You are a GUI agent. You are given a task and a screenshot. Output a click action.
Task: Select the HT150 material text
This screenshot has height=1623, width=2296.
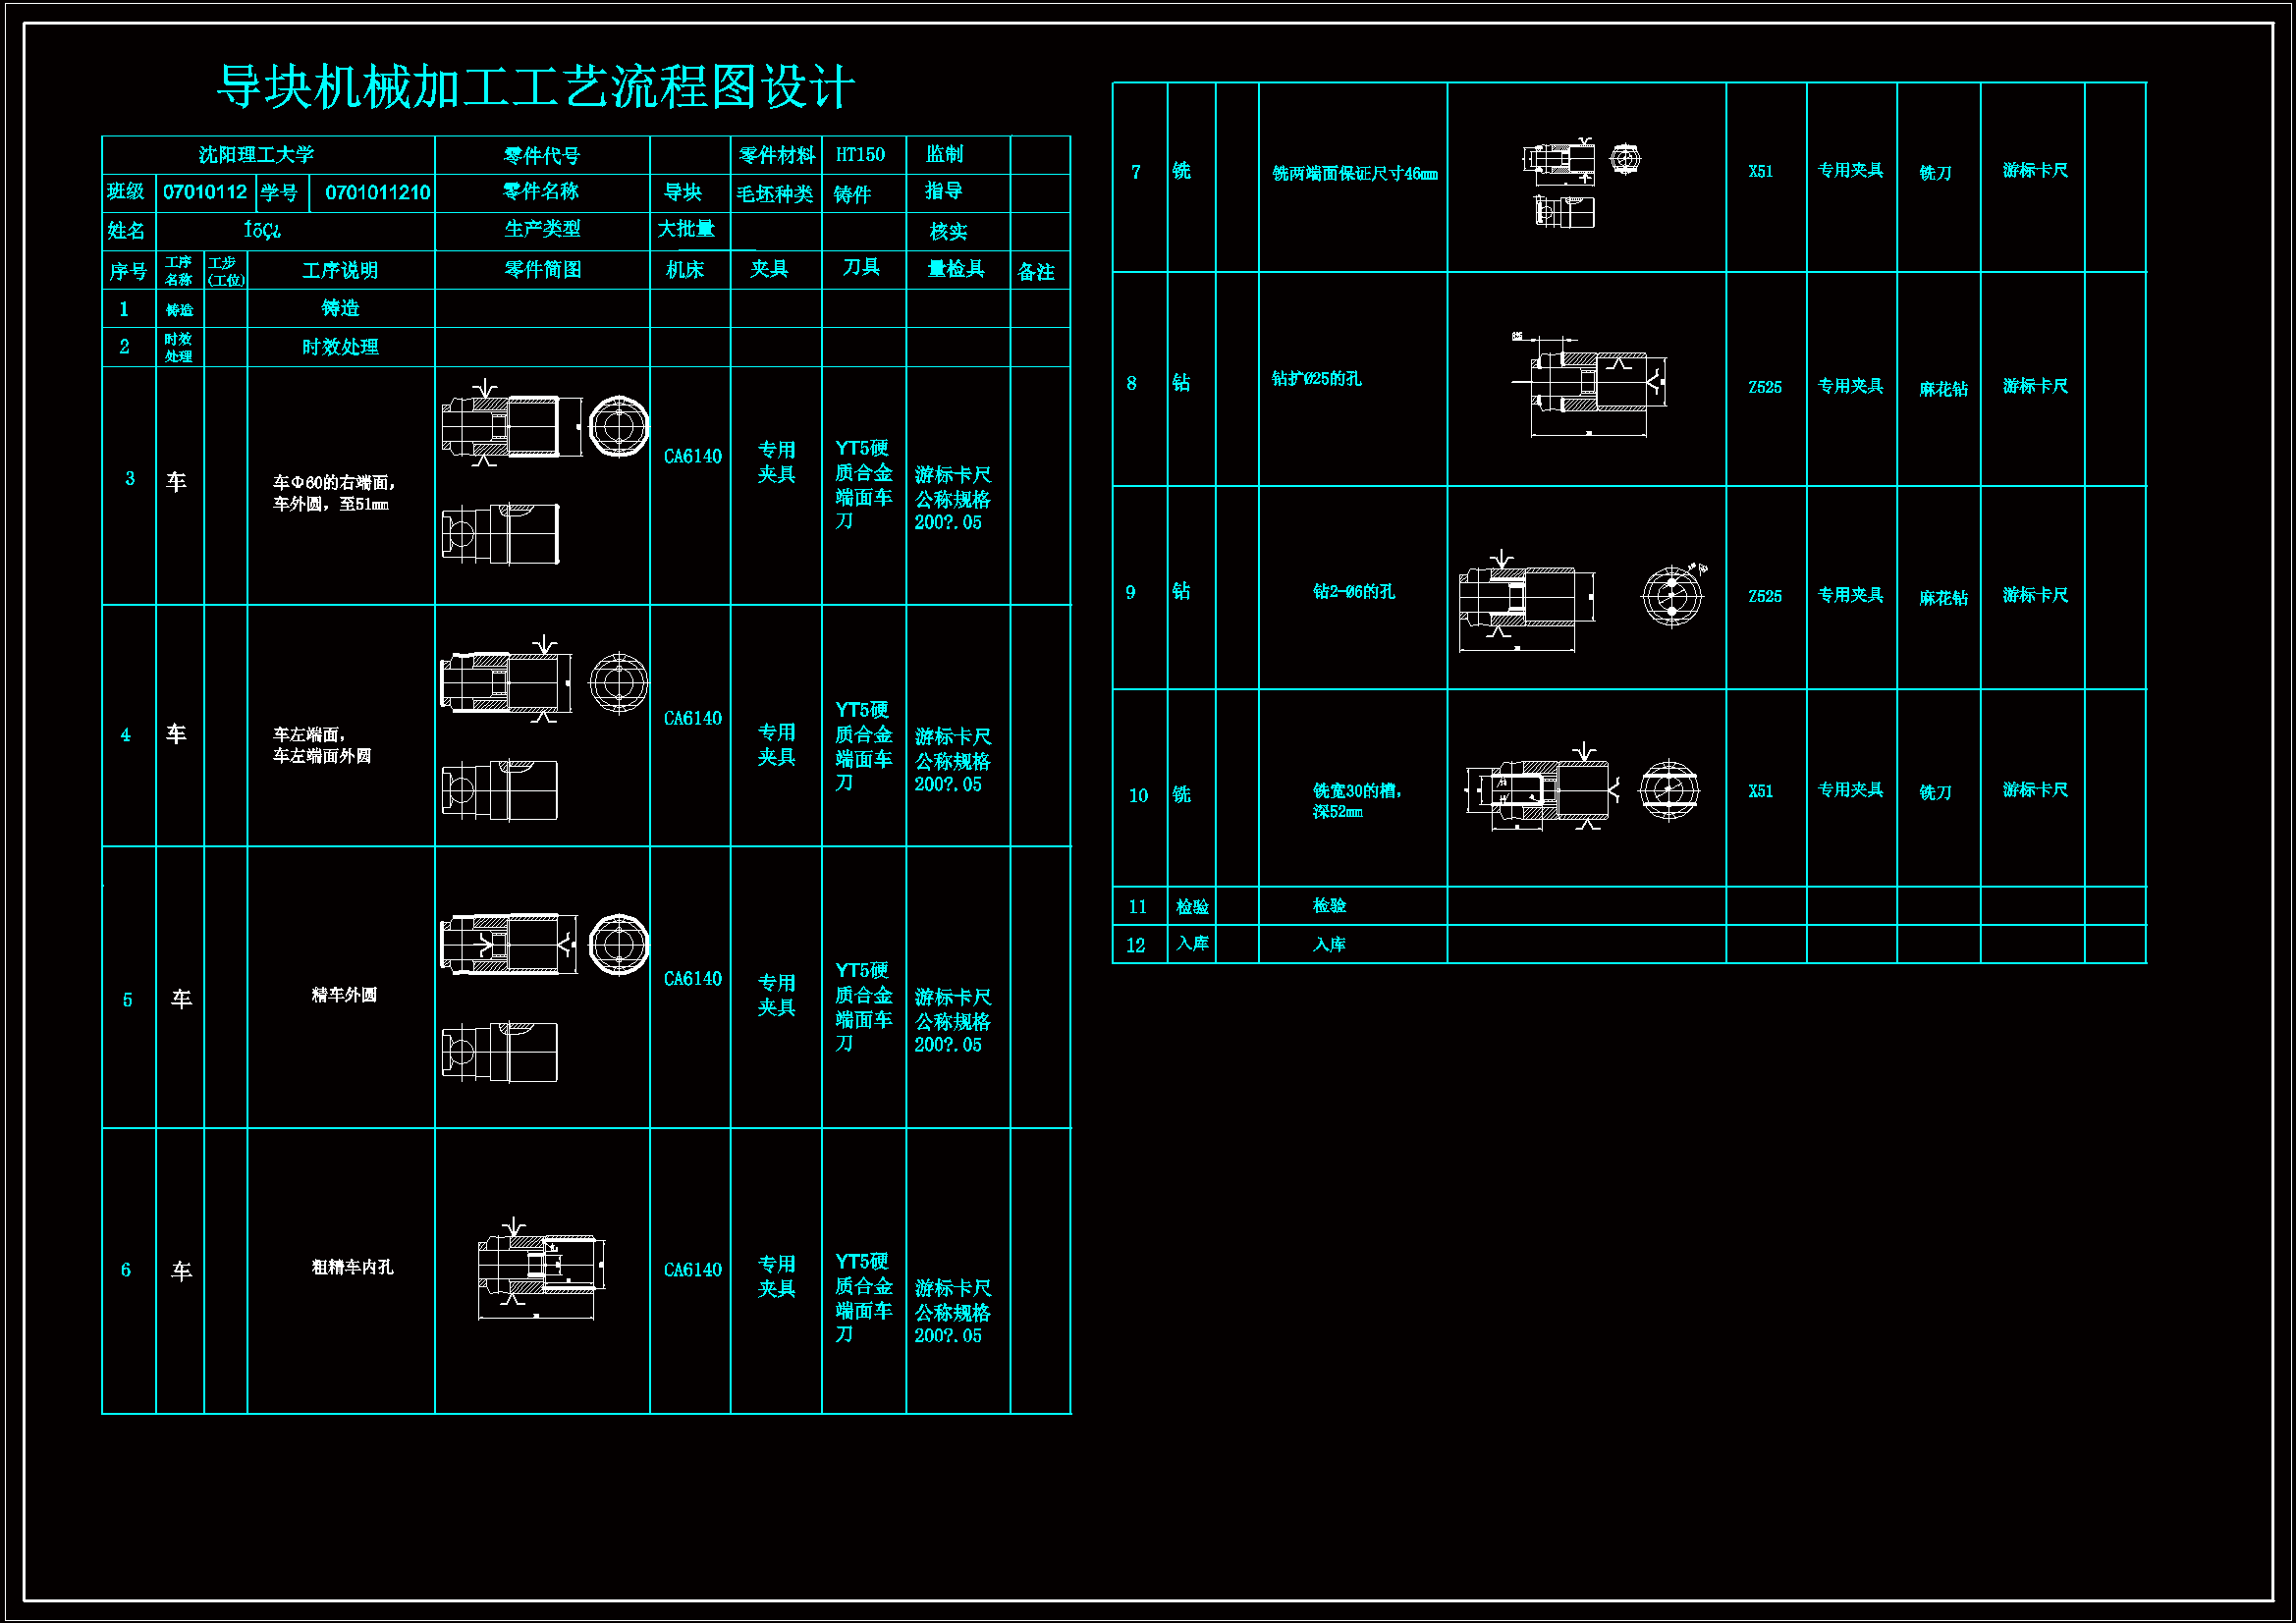[x=860, y=155]
